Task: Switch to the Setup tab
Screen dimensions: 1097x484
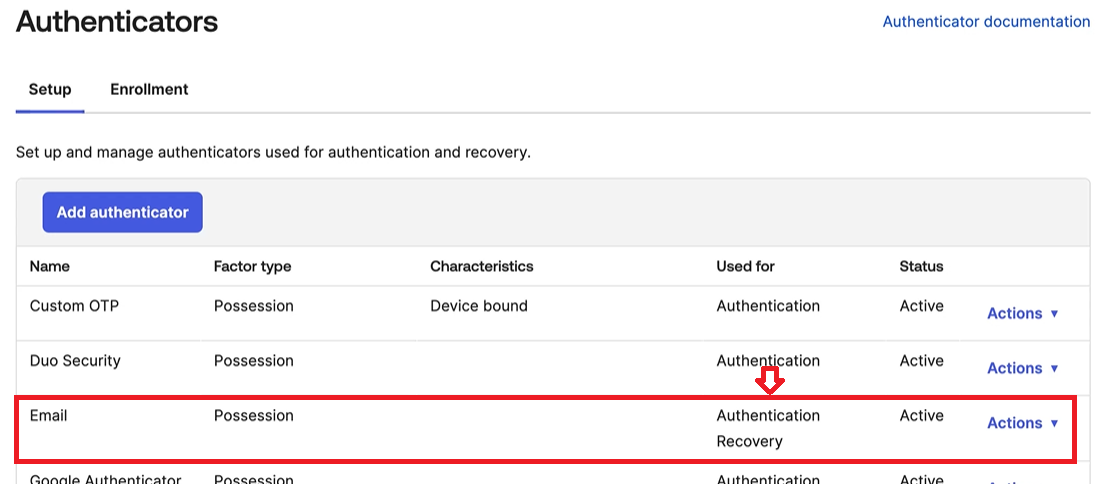Action: click(50, 89)
